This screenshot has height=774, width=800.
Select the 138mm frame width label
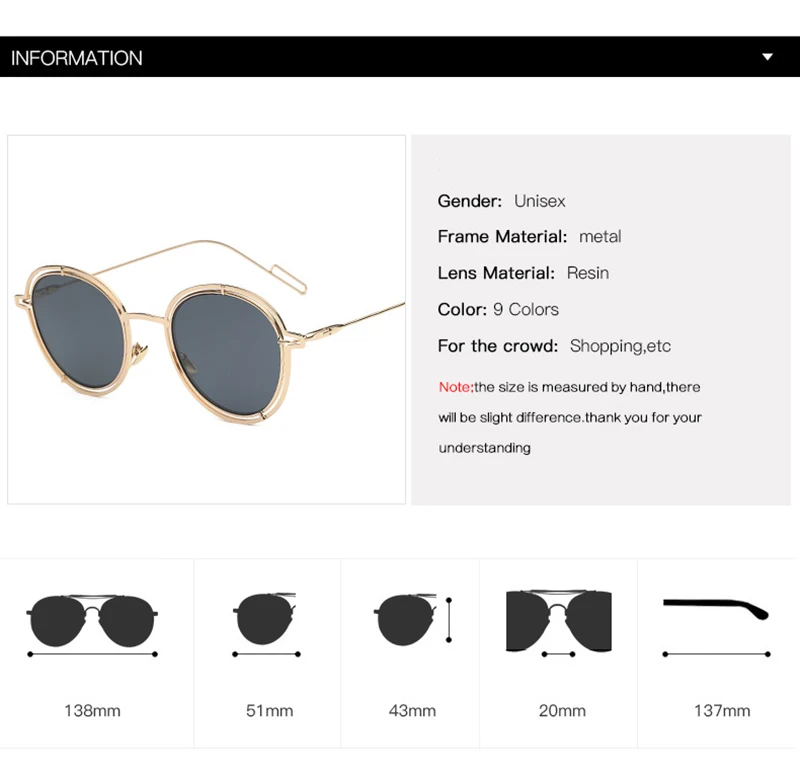92,710
